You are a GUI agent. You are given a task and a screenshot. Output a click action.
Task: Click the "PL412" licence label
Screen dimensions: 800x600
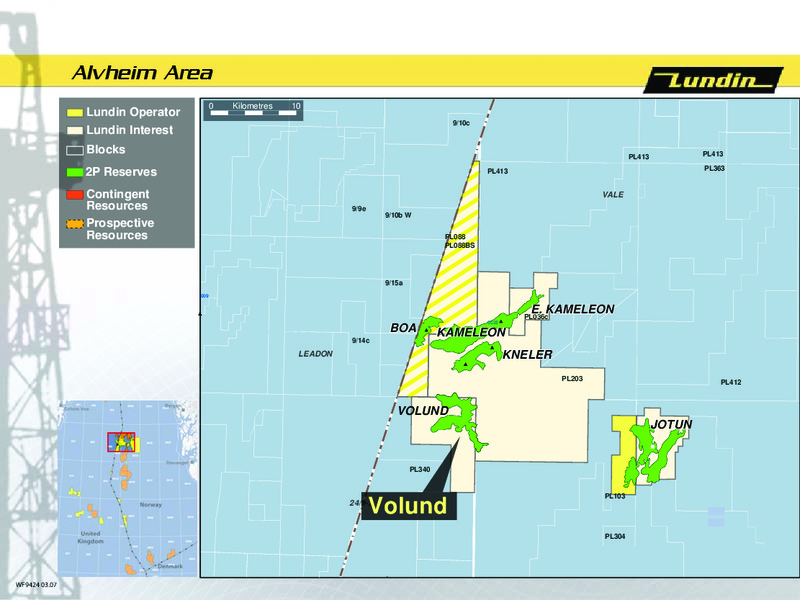(x=731, y=382)
